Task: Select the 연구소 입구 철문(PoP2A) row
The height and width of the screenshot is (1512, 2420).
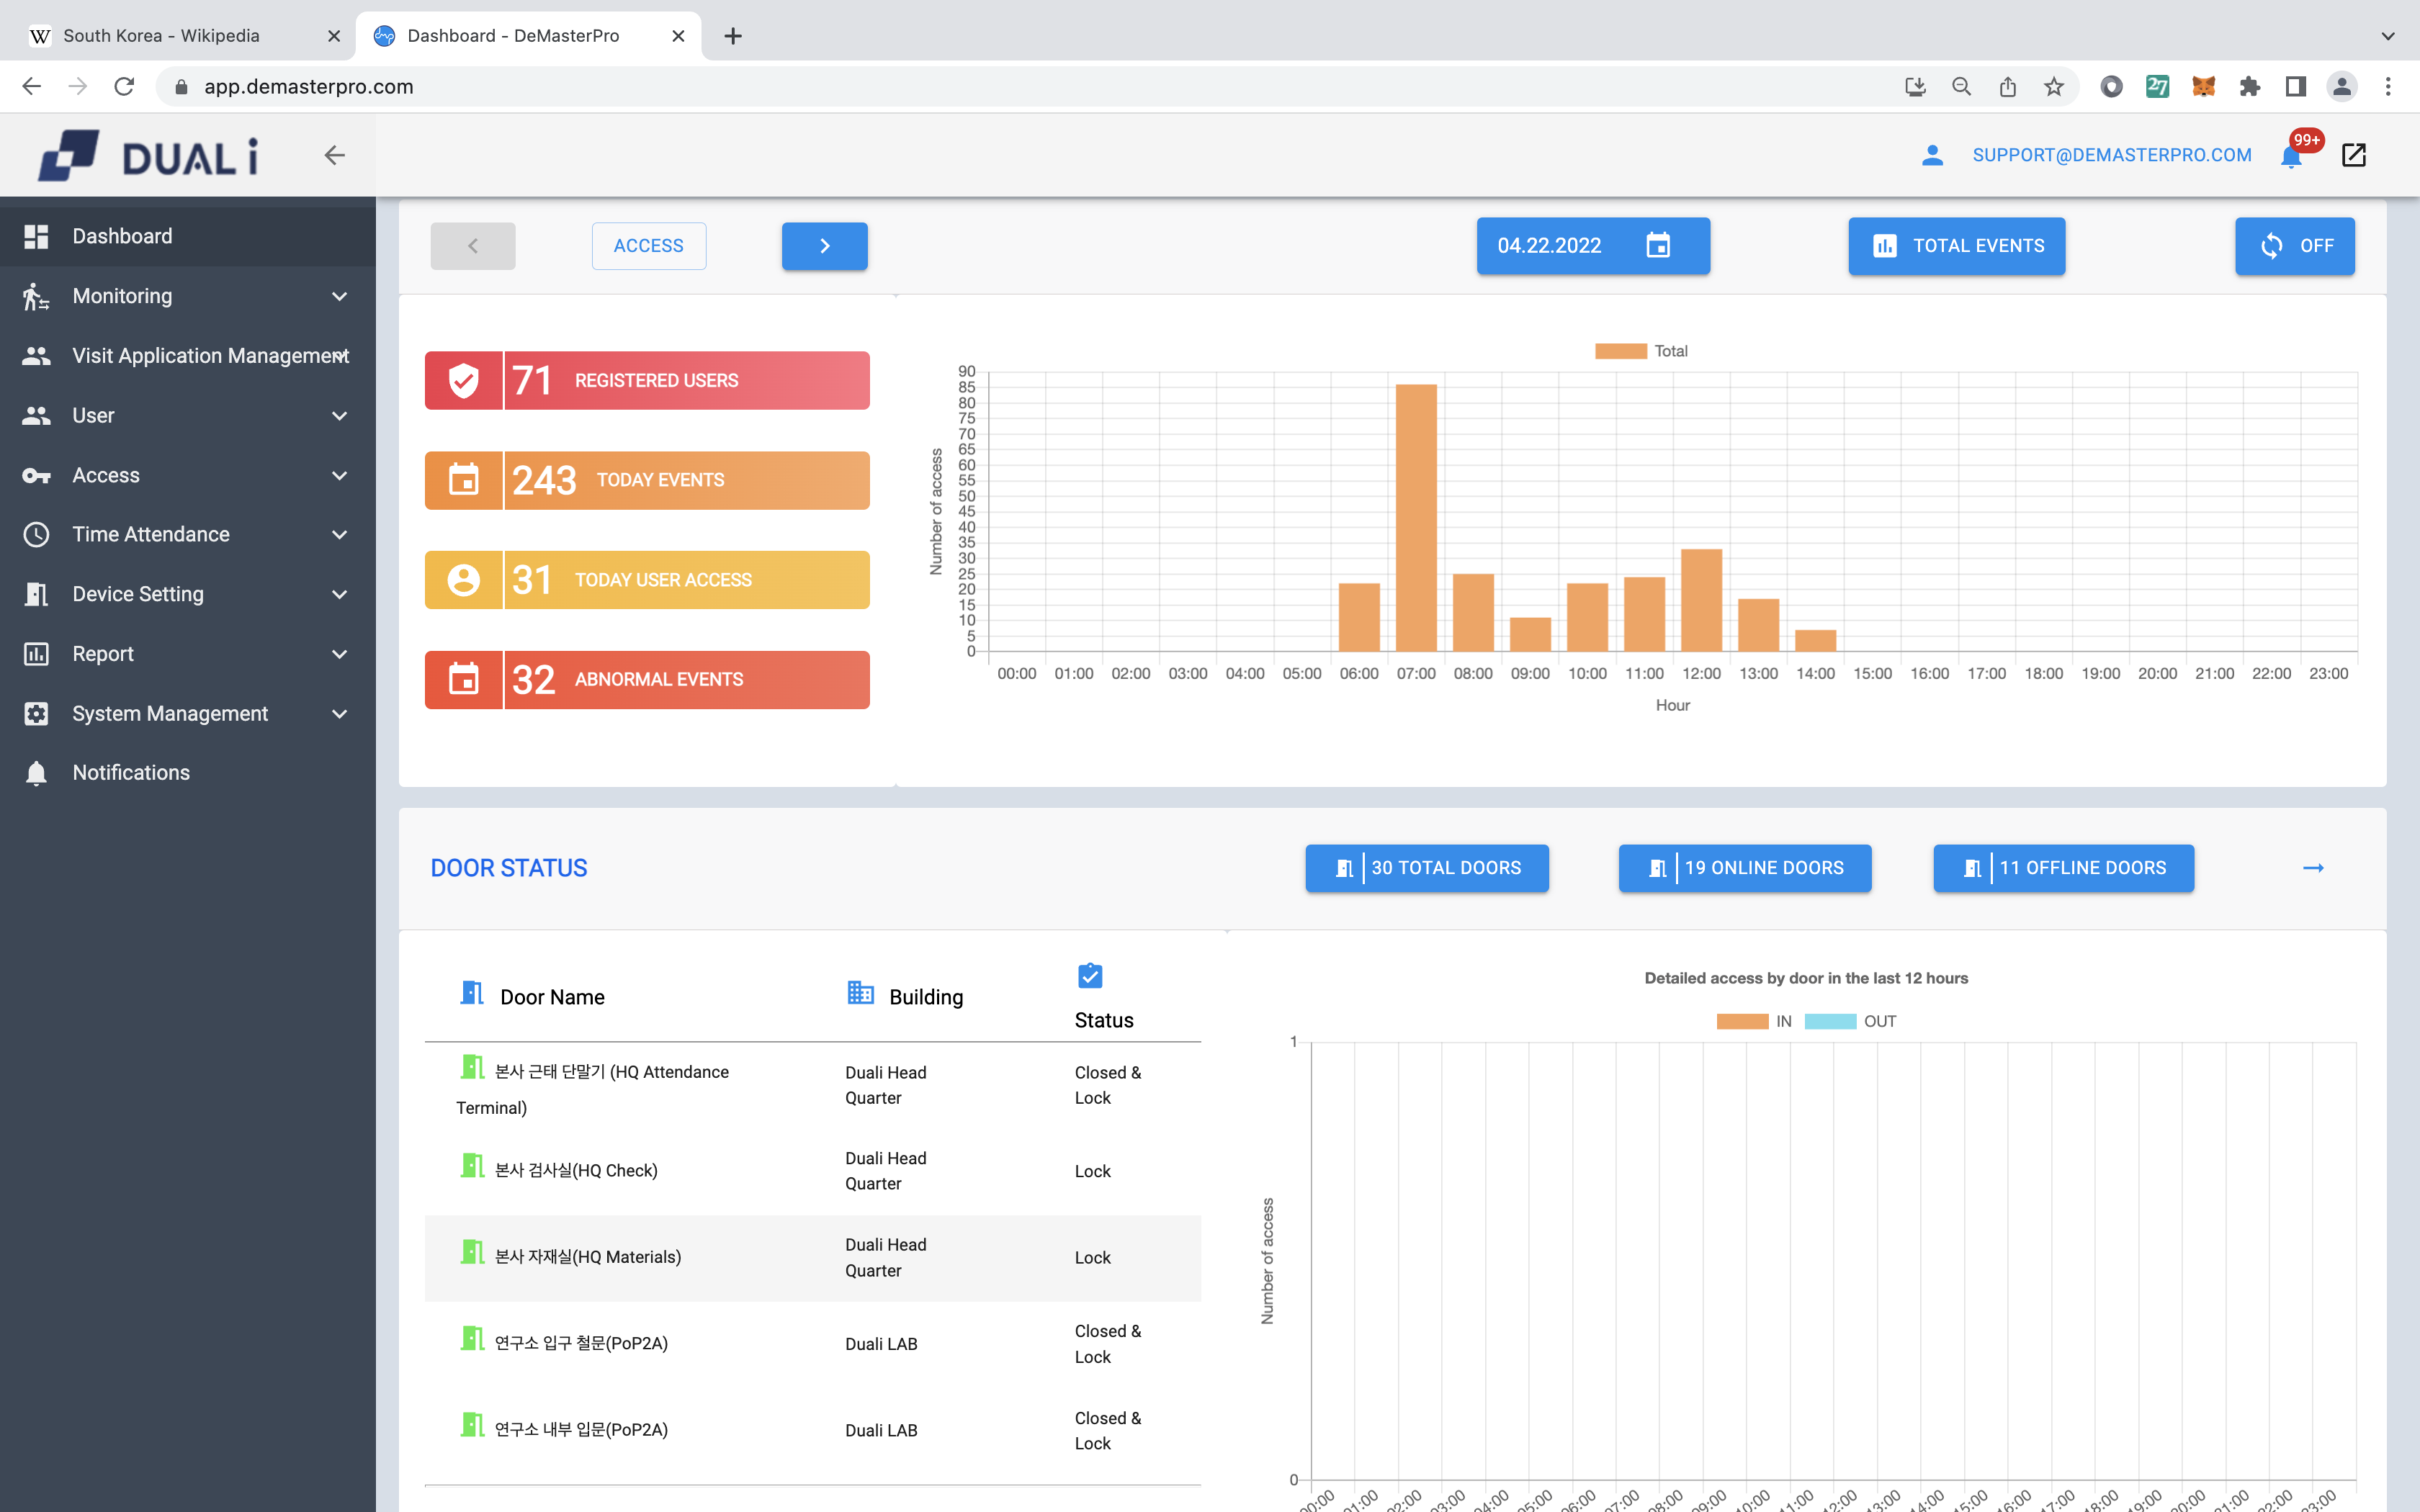Action: pos(813,1344)
